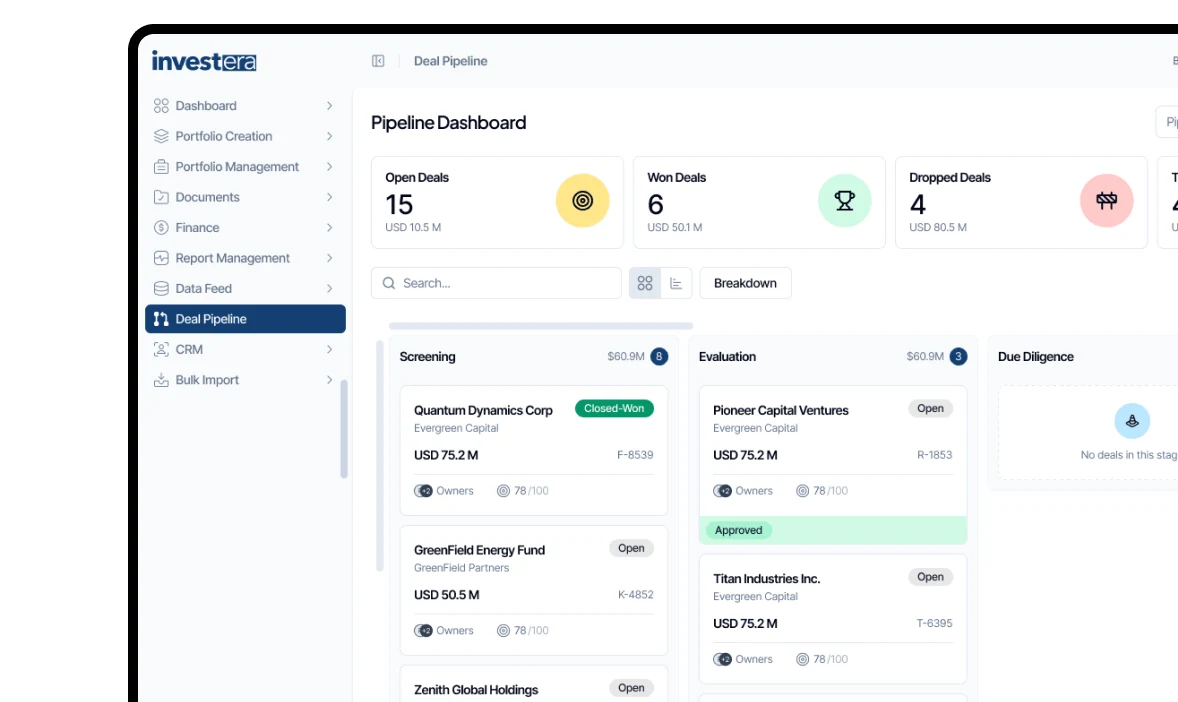Click the Deal Pipeline branch icon
This screenshot has width=1178, height=702.
161,319
